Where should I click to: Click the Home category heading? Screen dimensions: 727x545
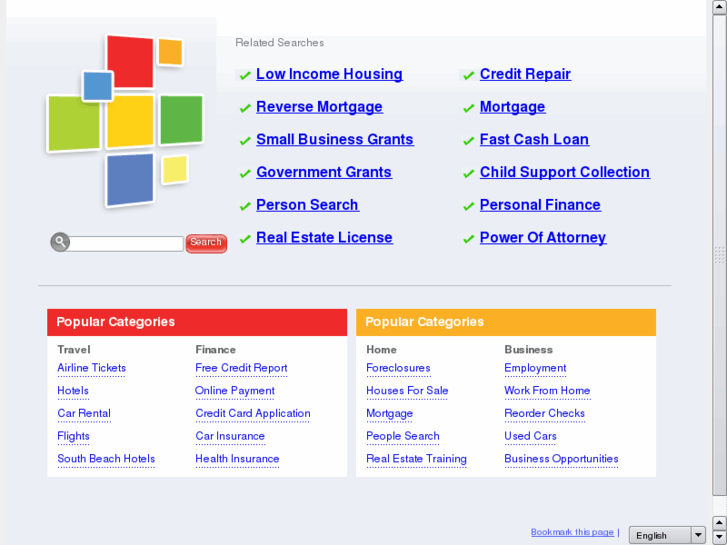point(381,350)
